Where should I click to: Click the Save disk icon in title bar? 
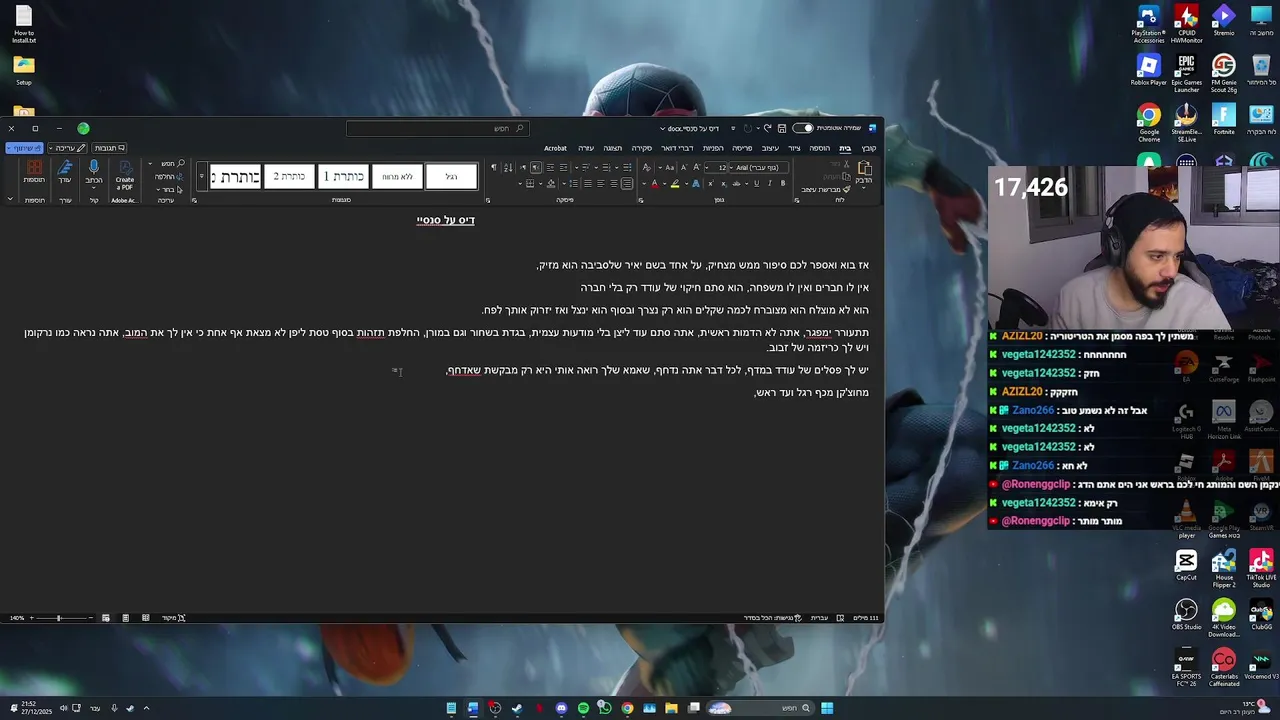(782, 128)
